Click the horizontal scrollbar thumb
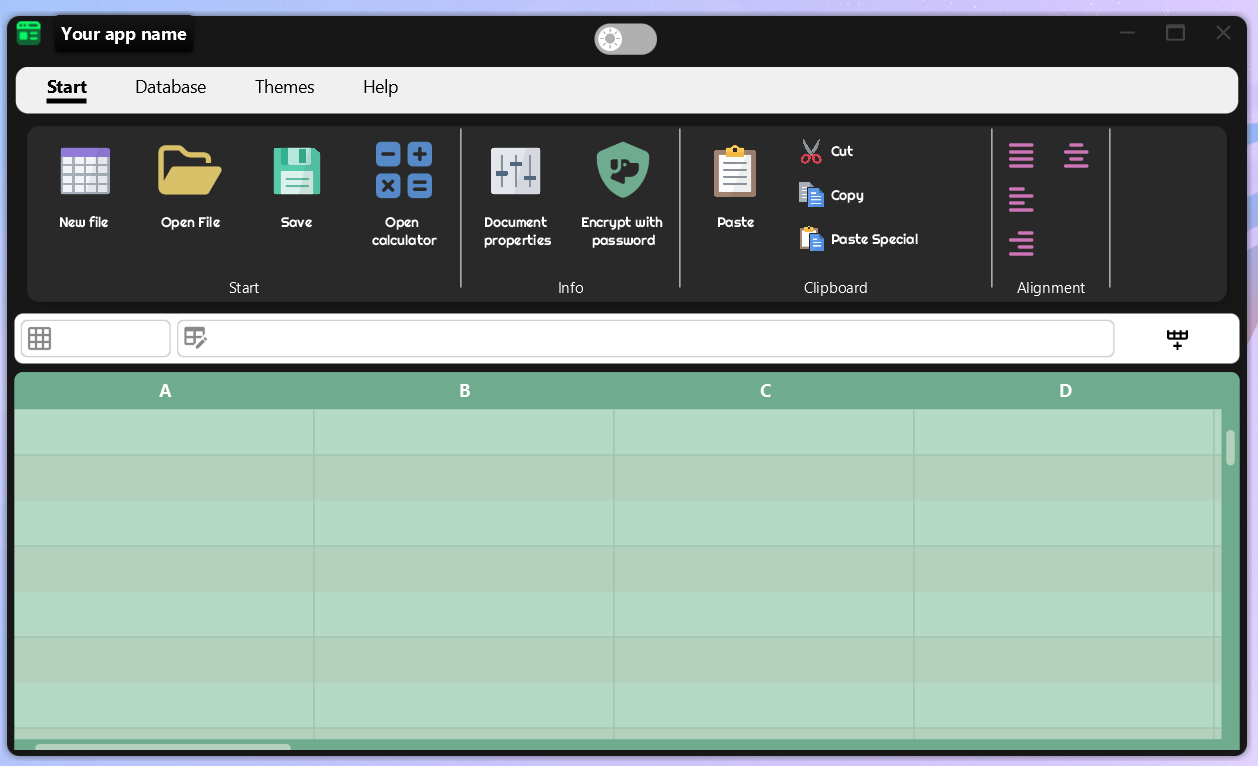 pos(163,747)
